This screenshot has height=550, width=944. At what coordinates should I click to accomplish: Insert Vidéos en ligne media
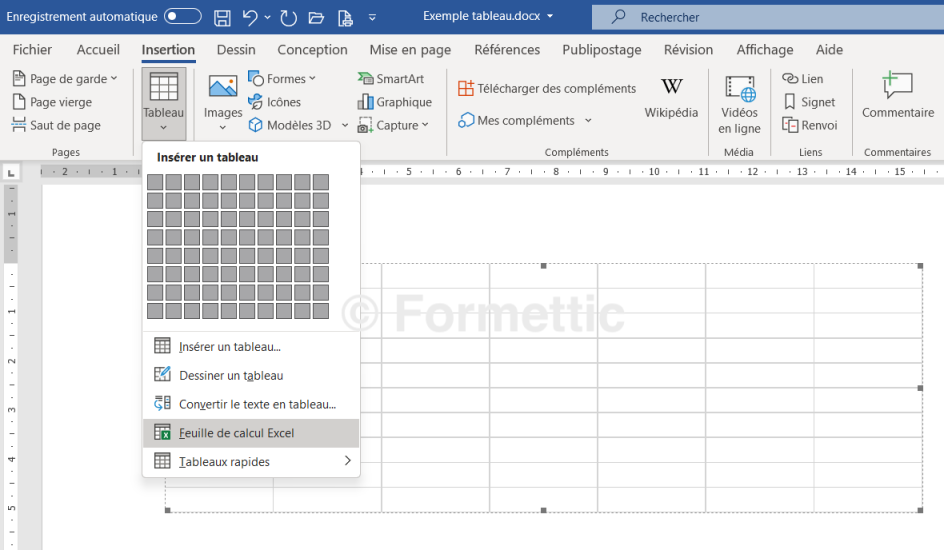(x=739, y=102)
